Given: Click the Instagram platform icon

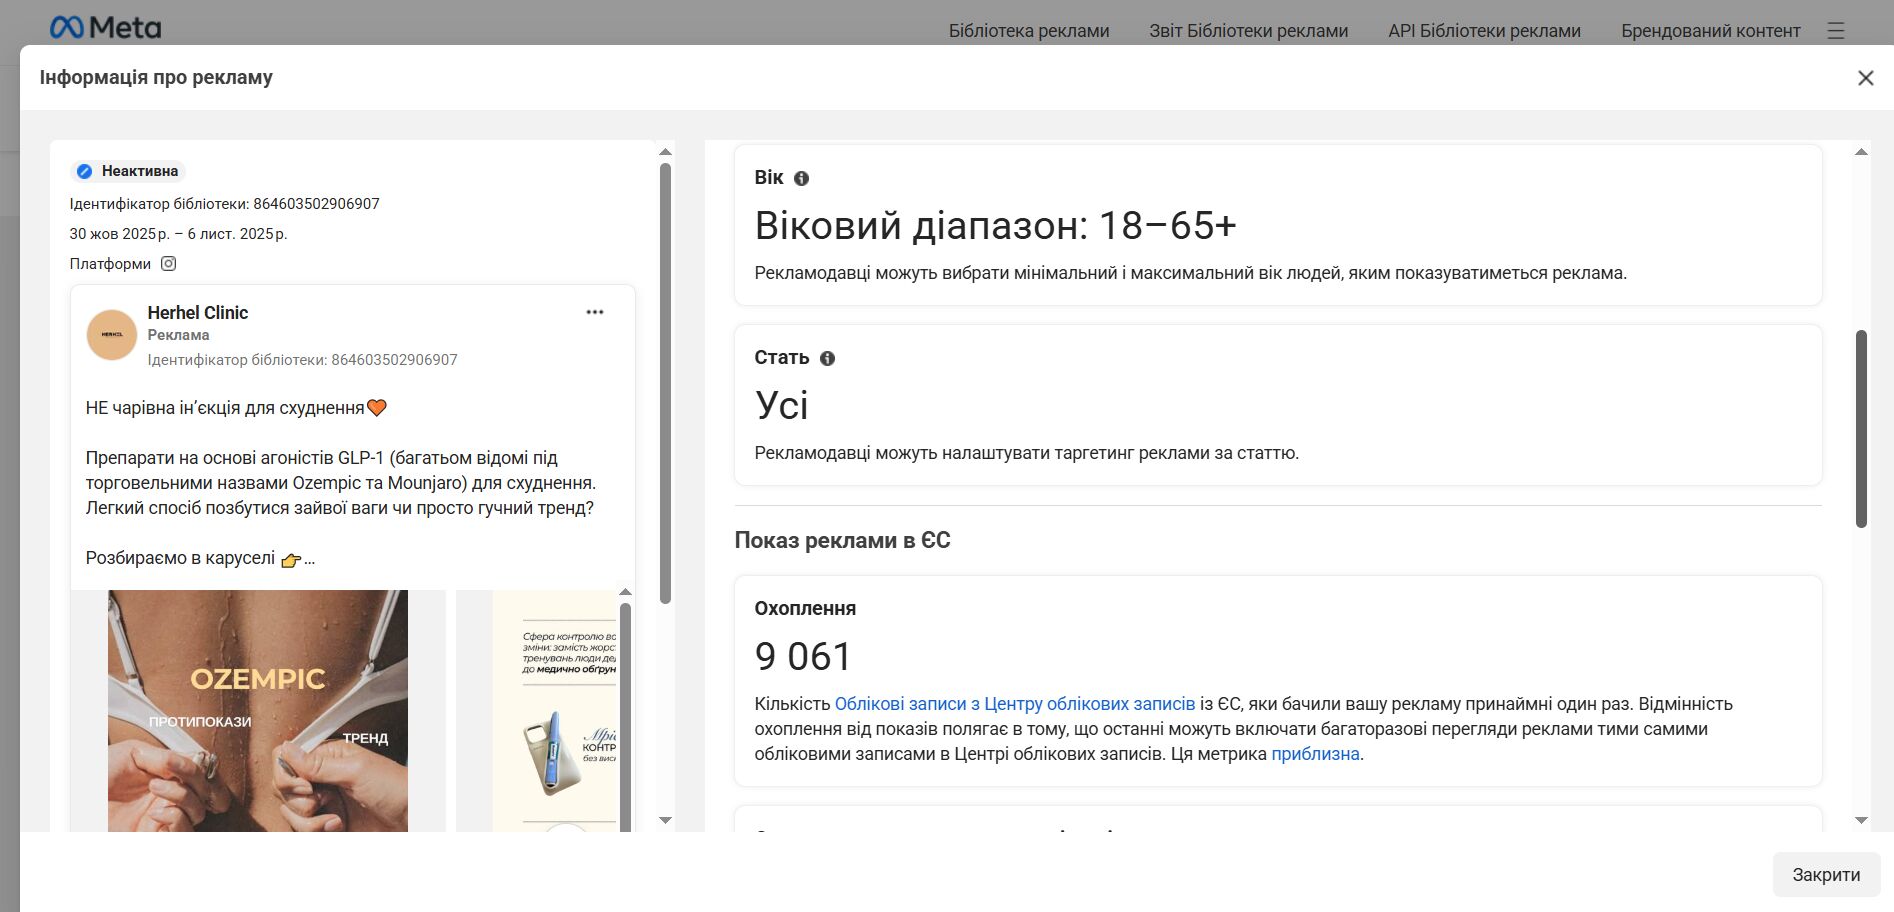Looking at the screenshot, I should 169,264.
